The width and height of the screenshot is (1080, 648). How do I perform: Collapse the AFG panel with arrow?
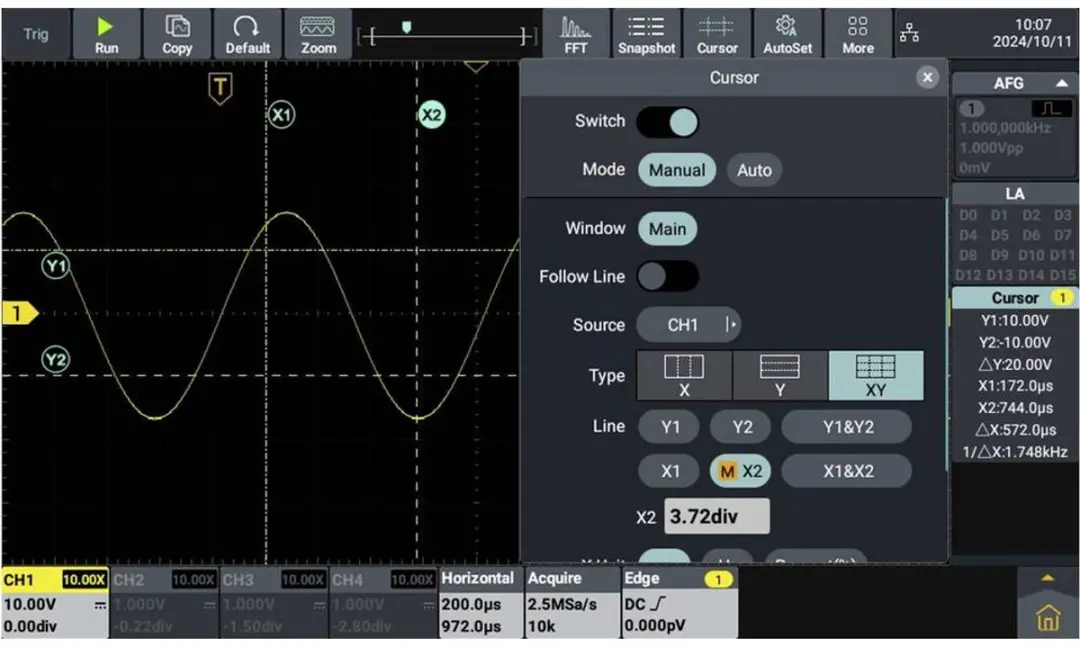tap(1061, 83)
